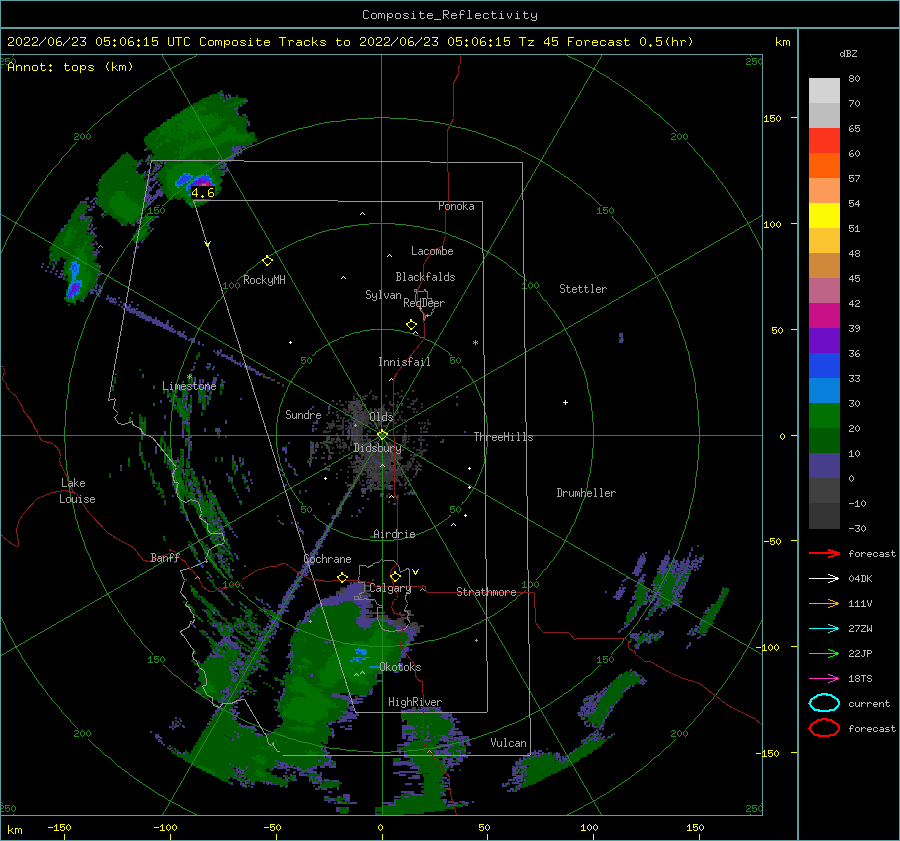Click the magenta storm core beside label 4.6

click(201, 182)
